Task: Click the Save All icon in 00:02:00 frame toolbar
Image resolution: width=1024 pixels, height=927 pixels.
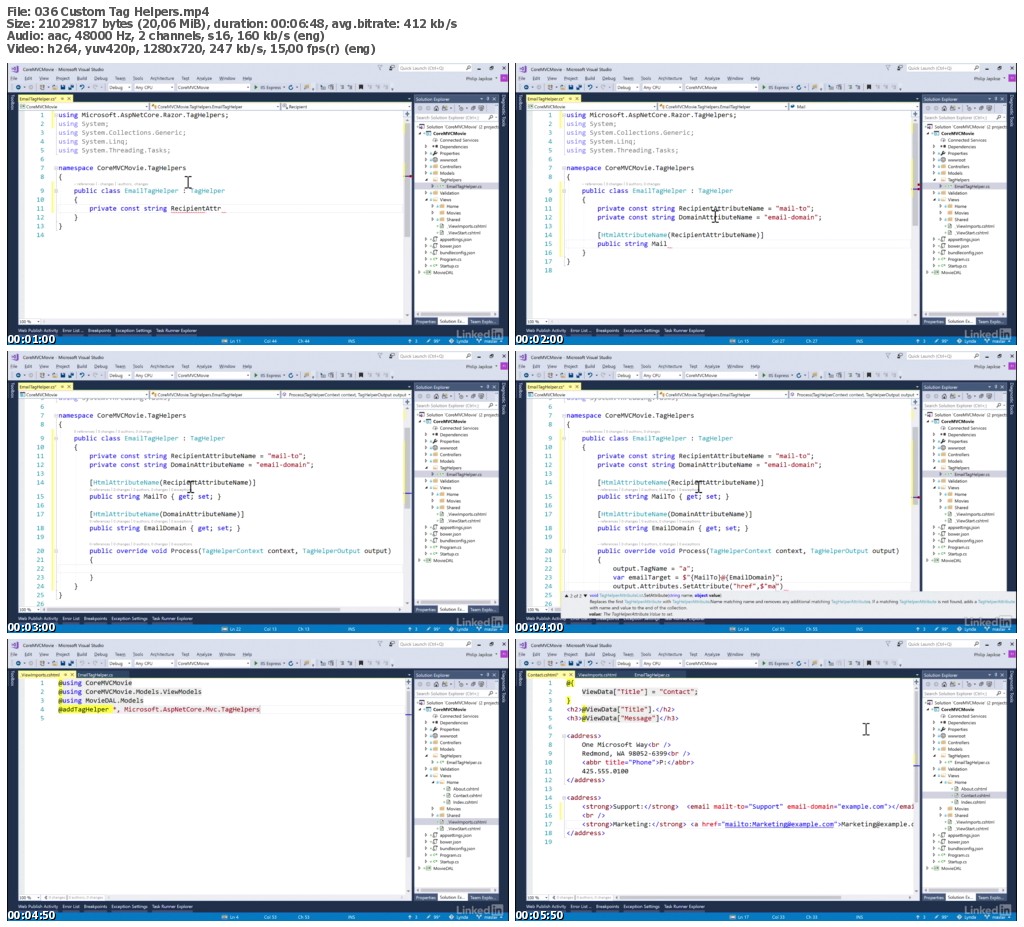Action: (579, 87)
